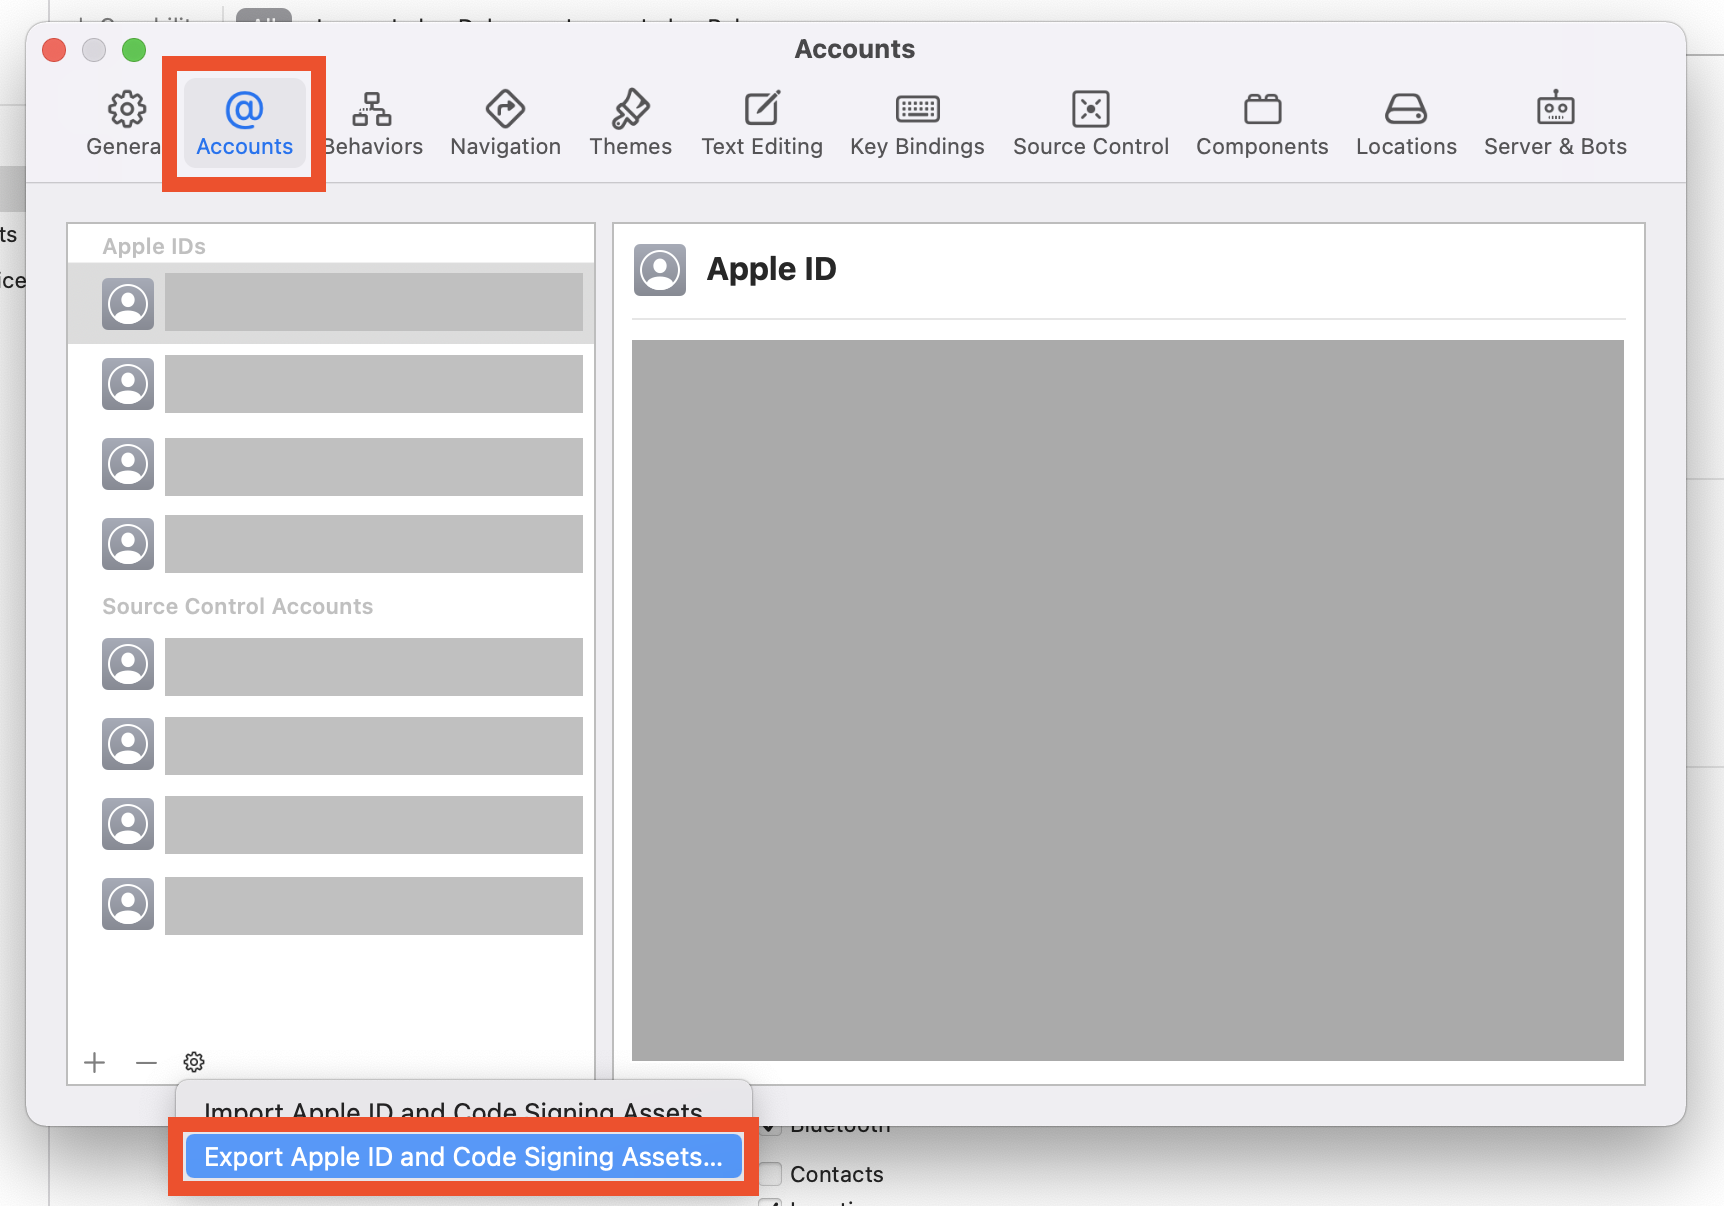Toggle the Contacts checkbox in background window
The height and width of the screenshot is (1206, 1724).
click(x=770, y=1174)
